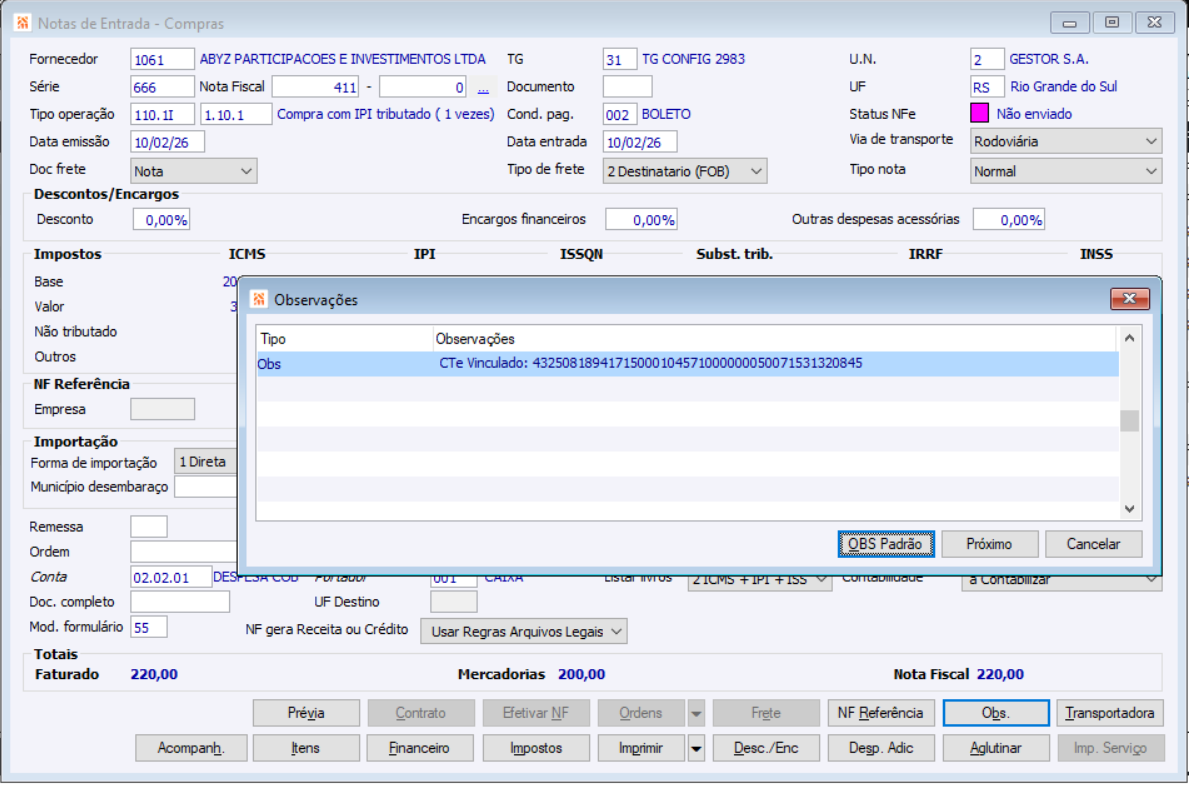Viewport: 1189px width, 786px height.
Task: Click the Série field
Action: tap(162, 87)
